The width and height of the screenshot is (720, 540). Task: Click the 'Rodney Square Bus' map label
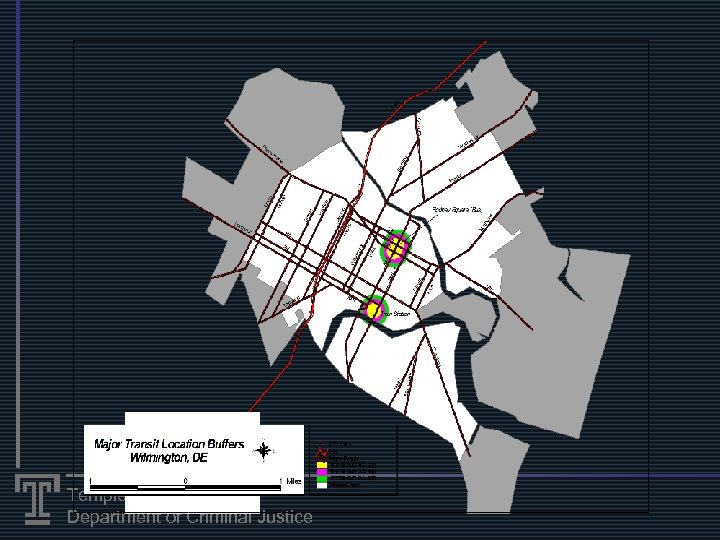coord(456,210)
